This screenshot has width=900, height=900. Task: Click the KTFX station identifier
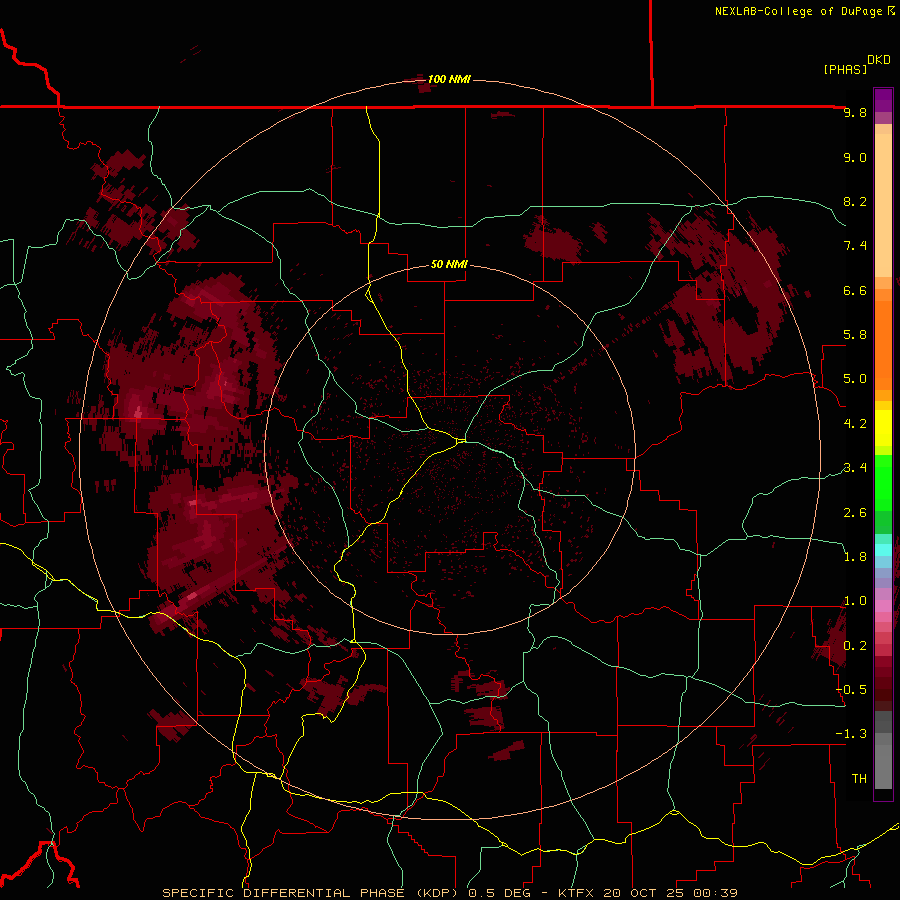click(x=577, y=893)
